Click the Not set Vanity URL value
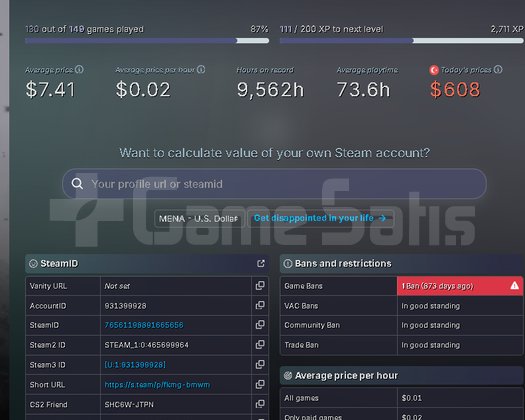 click(x=117, y=286)
